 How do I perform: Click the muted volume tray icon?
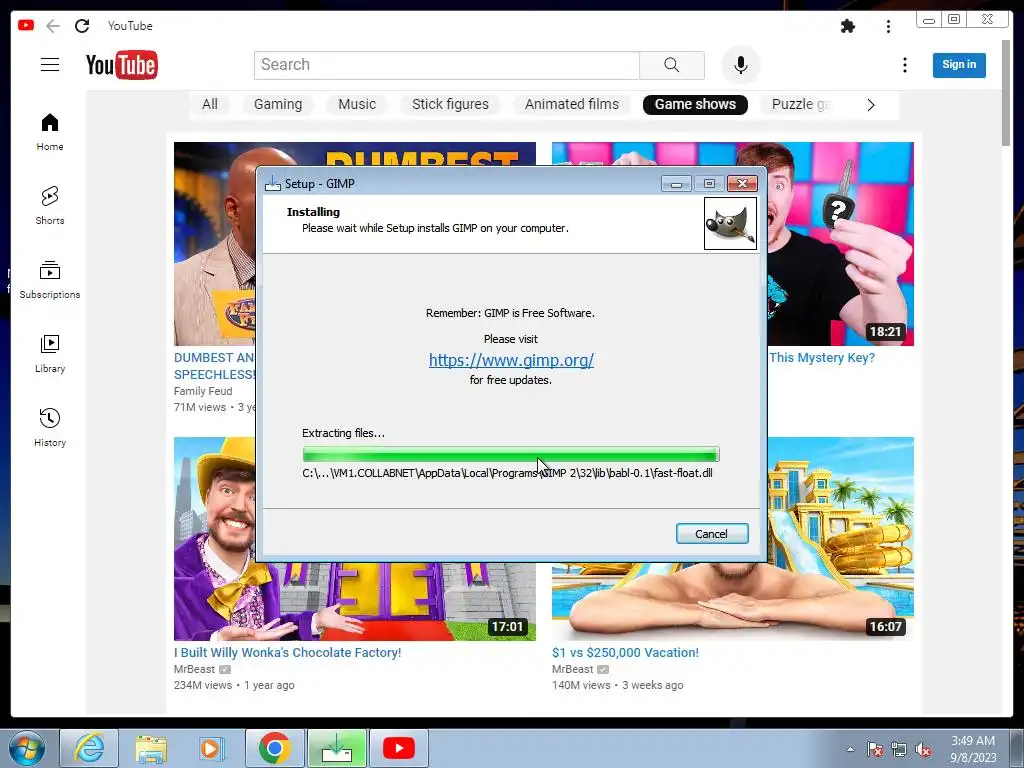click(x=923, y=749)
